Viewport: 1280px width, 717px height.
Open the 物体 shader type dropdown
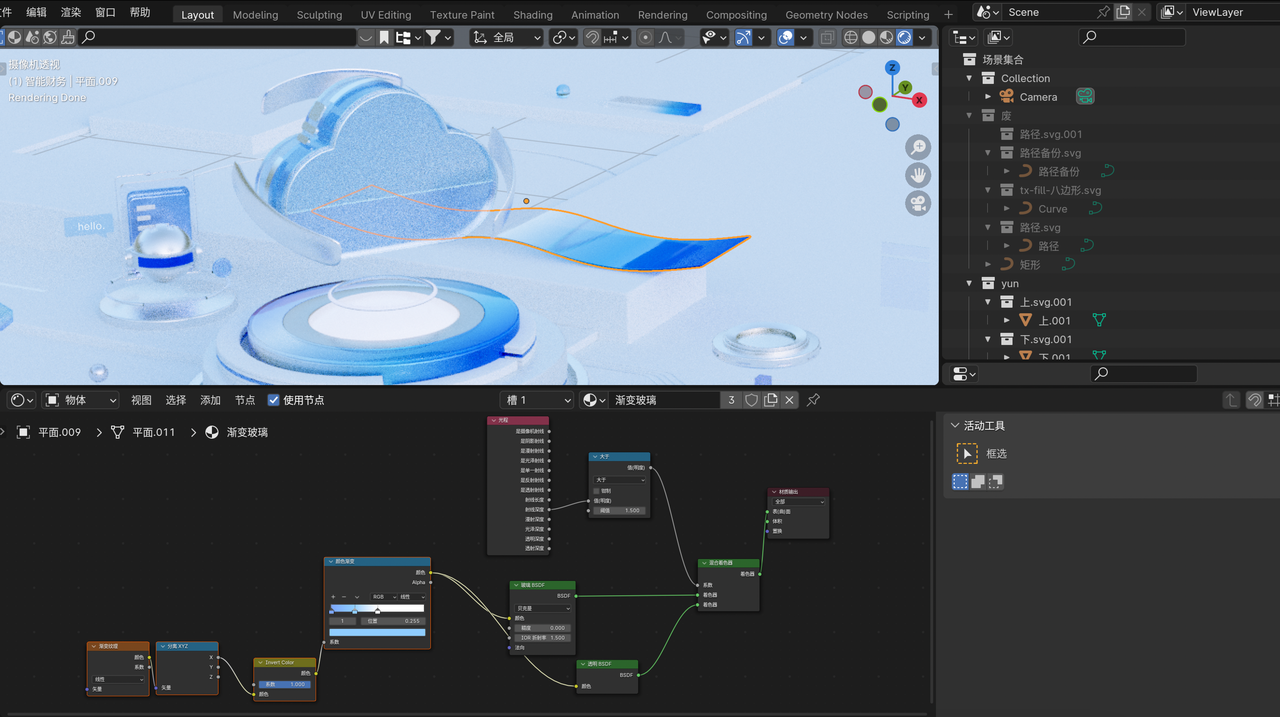click(x=82, y=400)
